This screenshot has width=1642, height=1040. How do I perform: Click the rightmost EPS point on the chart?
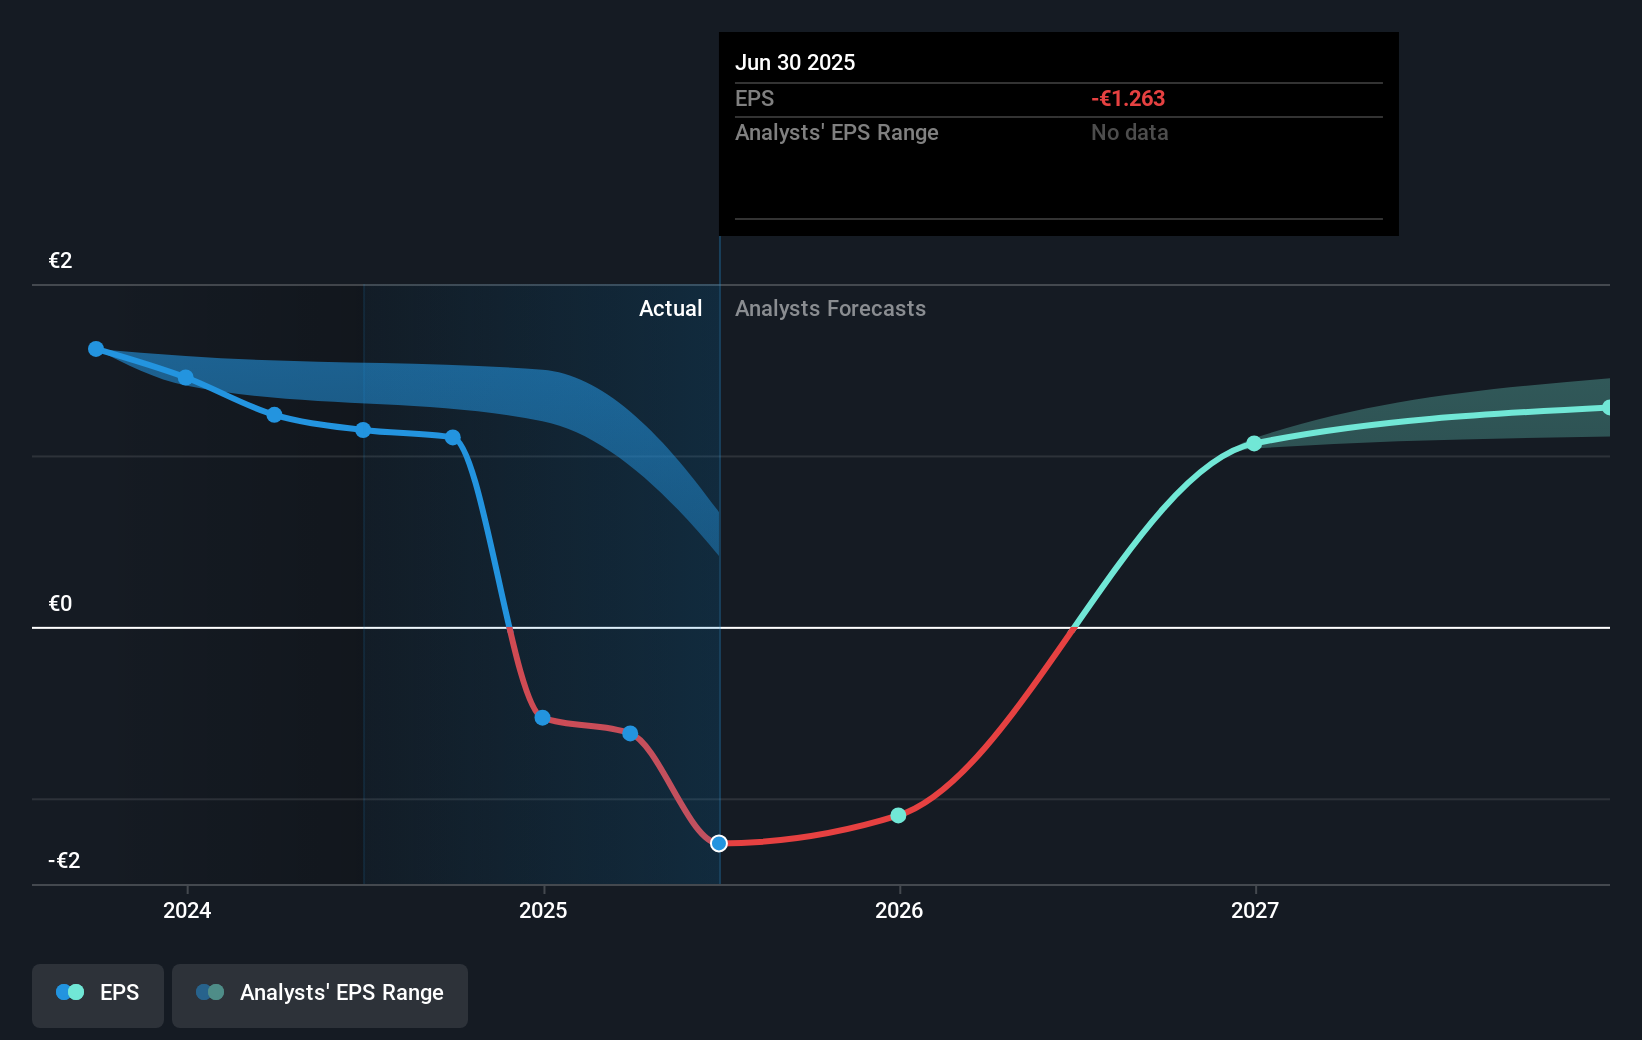(1609, 406)
